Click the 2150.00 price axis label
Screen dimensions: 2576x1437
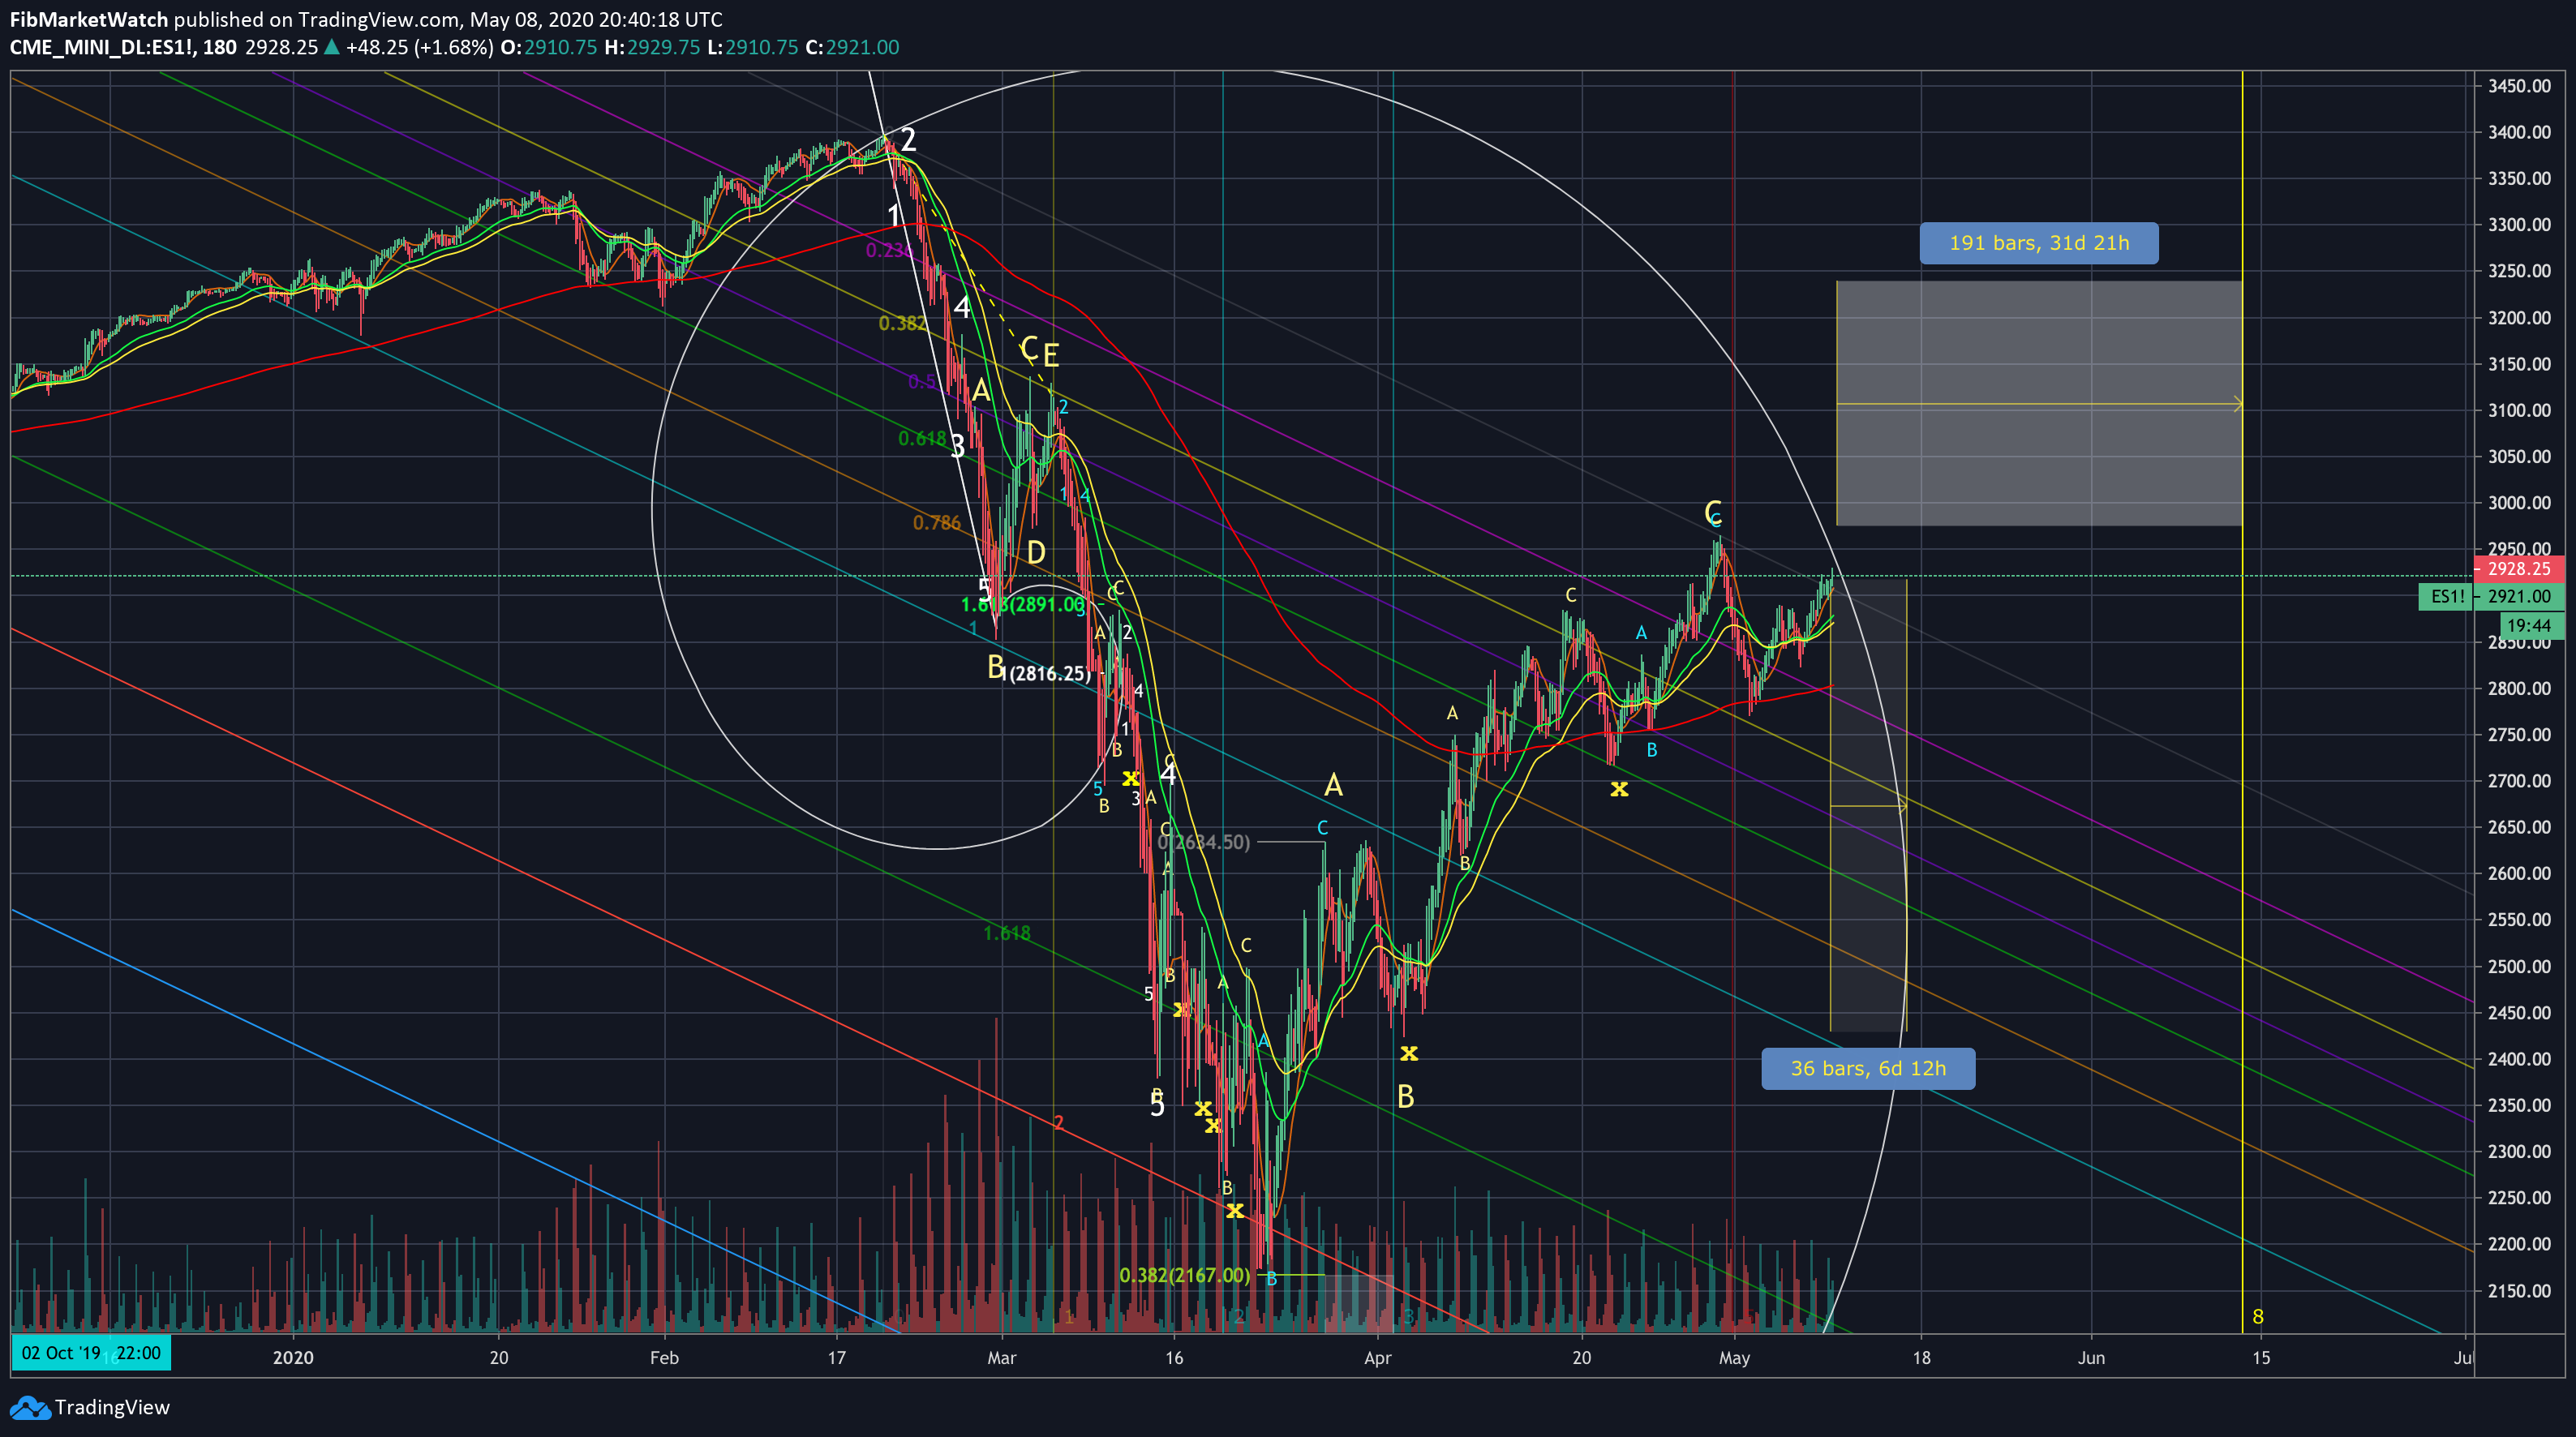2519,1290
